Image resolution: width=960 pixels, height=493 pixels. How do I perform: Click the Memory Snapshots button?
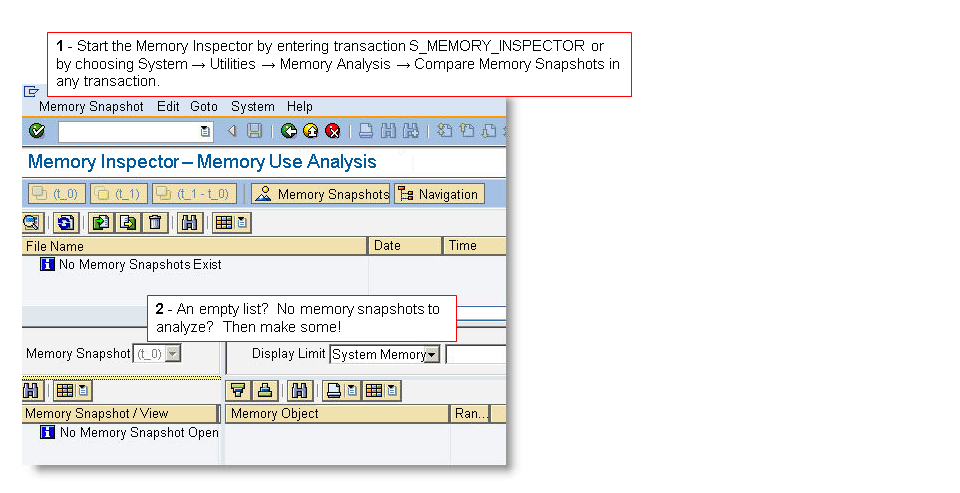[320, 194]
